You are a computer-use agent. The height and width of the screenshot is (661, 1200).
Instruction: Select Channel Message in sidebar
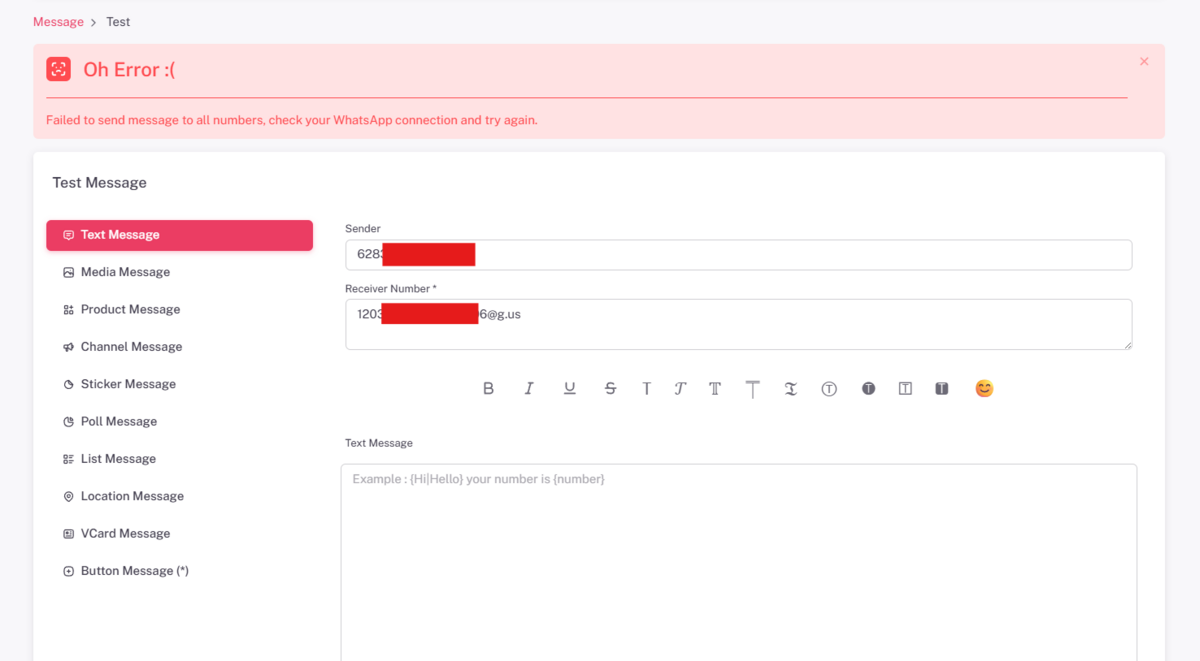131,347
